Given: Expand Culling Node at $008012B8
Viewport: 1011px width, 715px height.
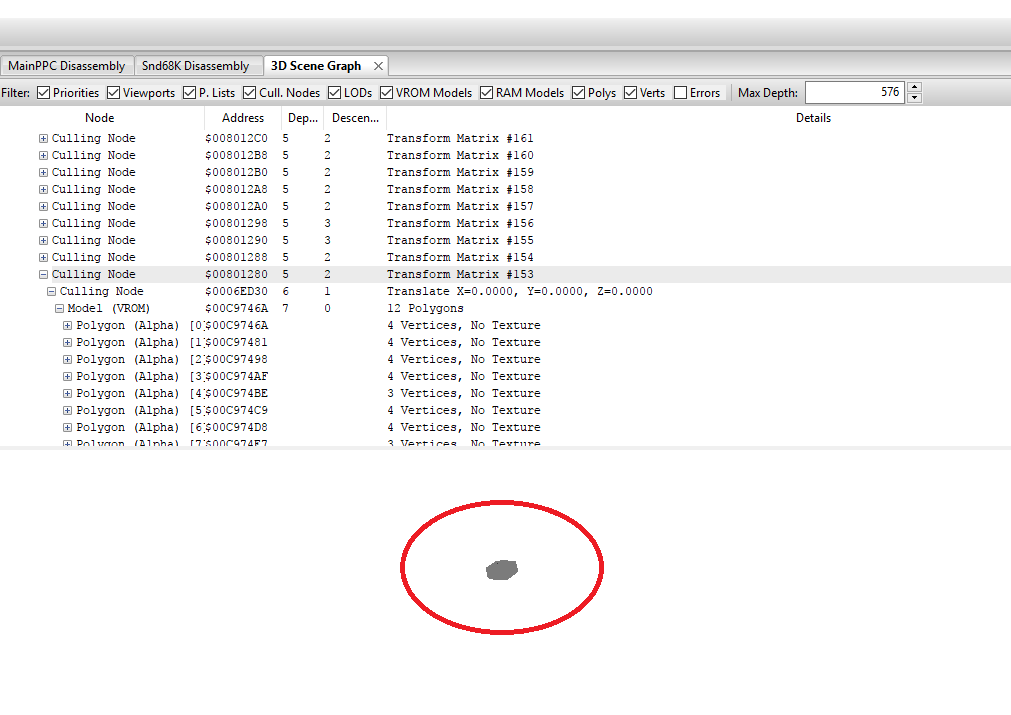Looking at the screenshot, I should [x=43, y=155].
